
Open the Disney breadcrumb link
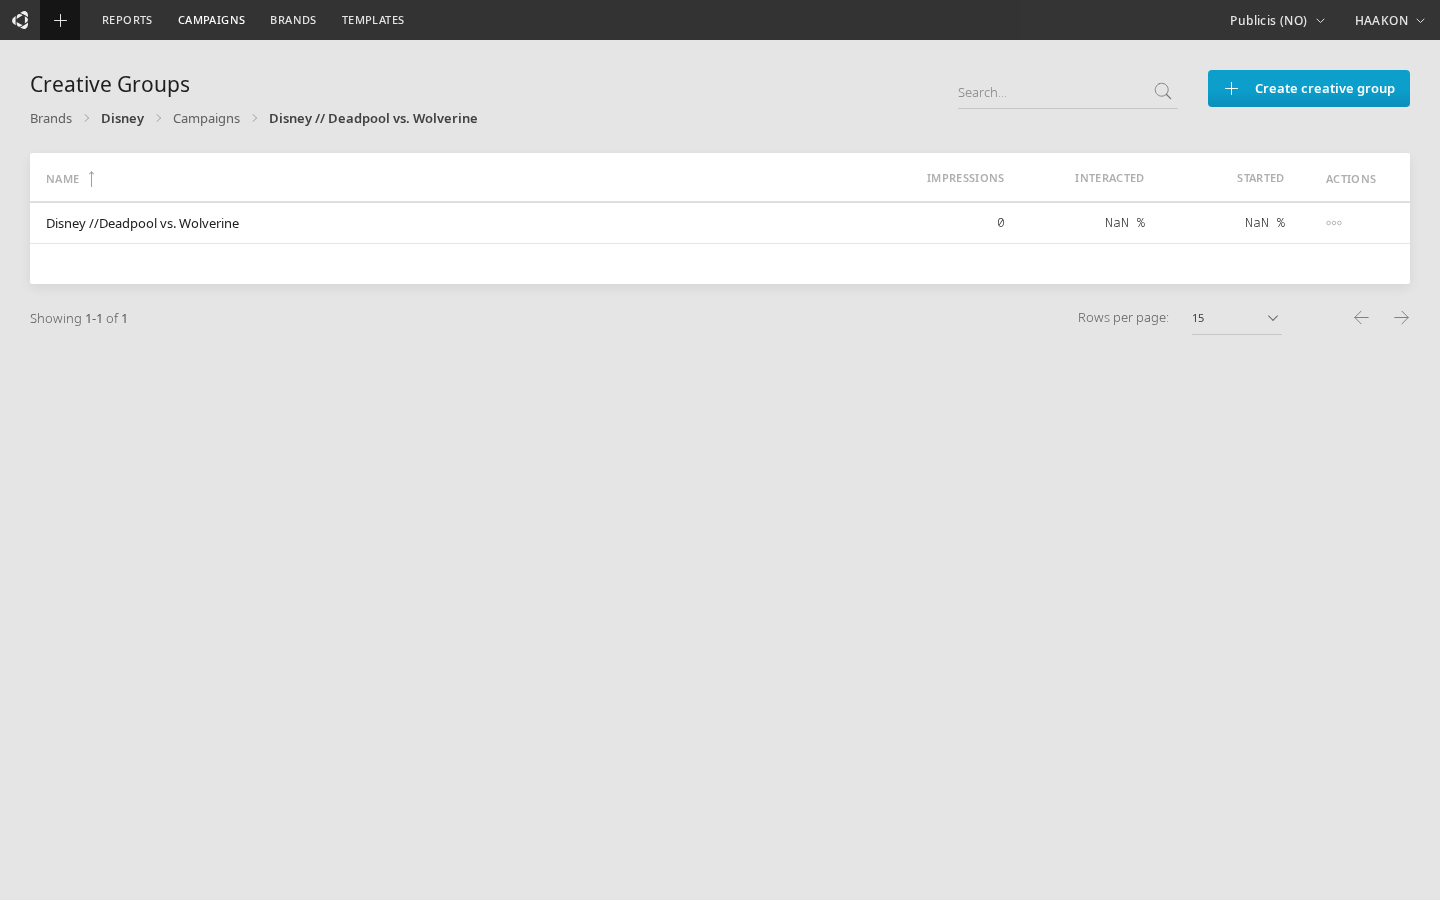122,118
